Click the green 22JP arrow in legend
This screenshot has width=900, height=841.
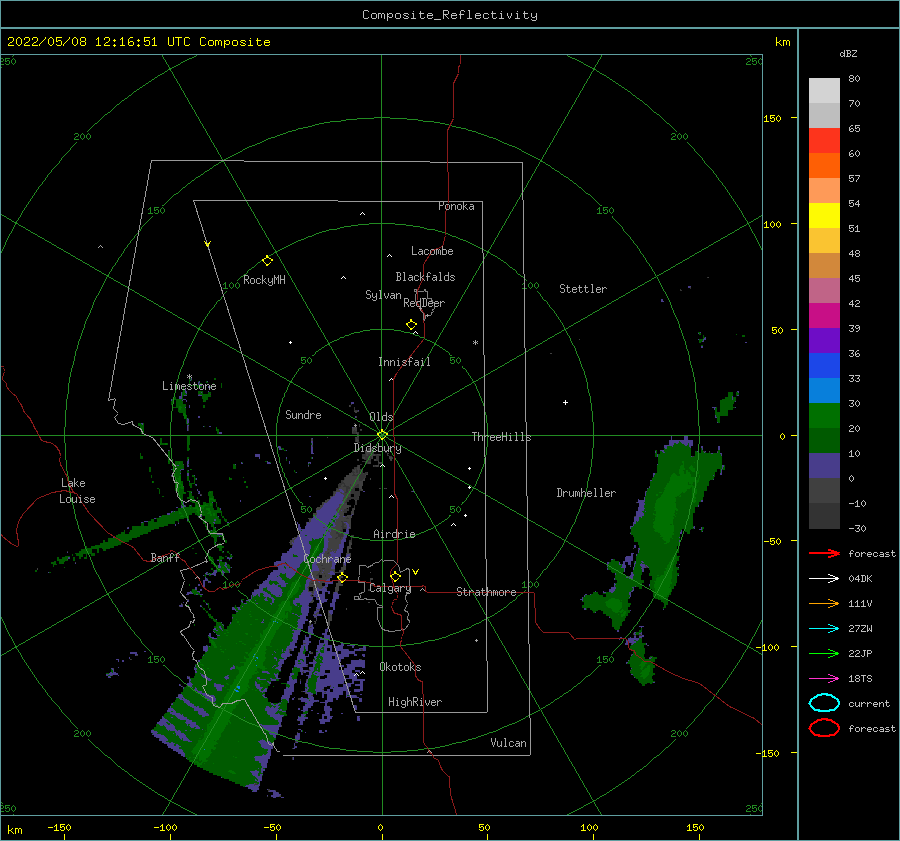point(824,653)
